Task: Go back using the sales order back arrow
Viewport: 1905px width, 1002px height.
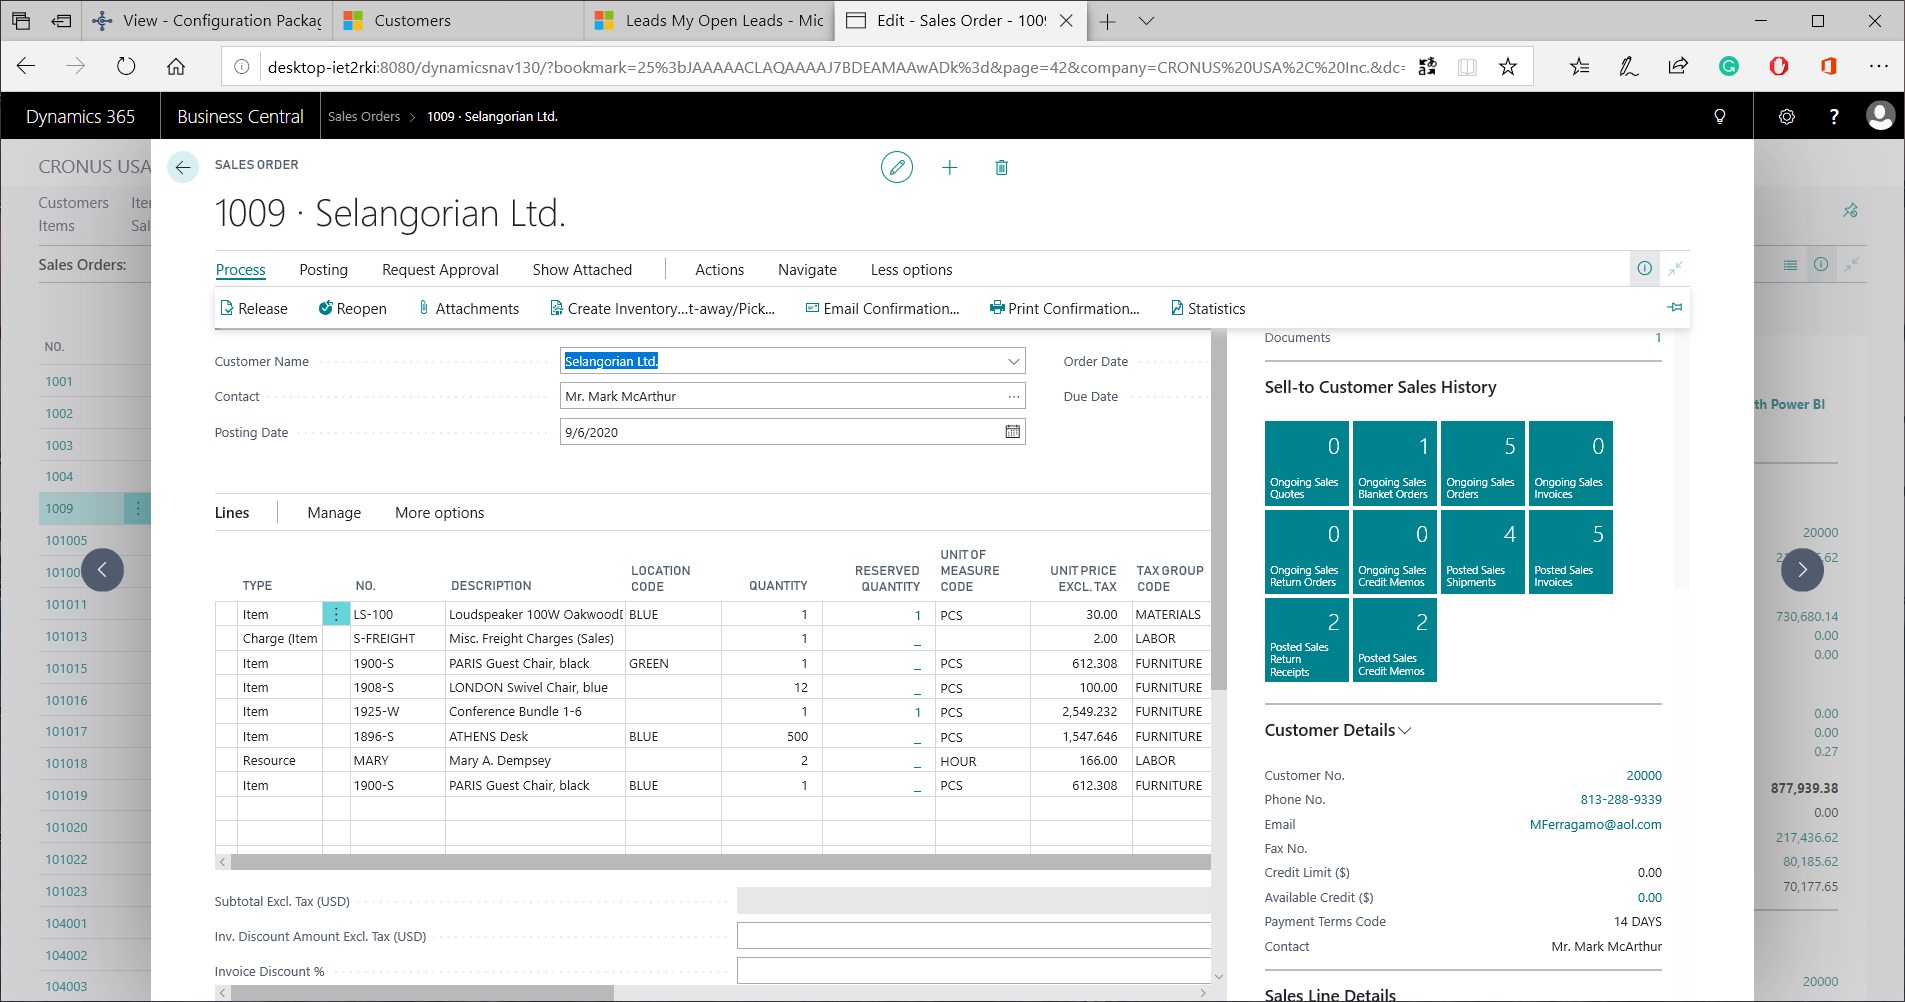Action: coord(183,167)
